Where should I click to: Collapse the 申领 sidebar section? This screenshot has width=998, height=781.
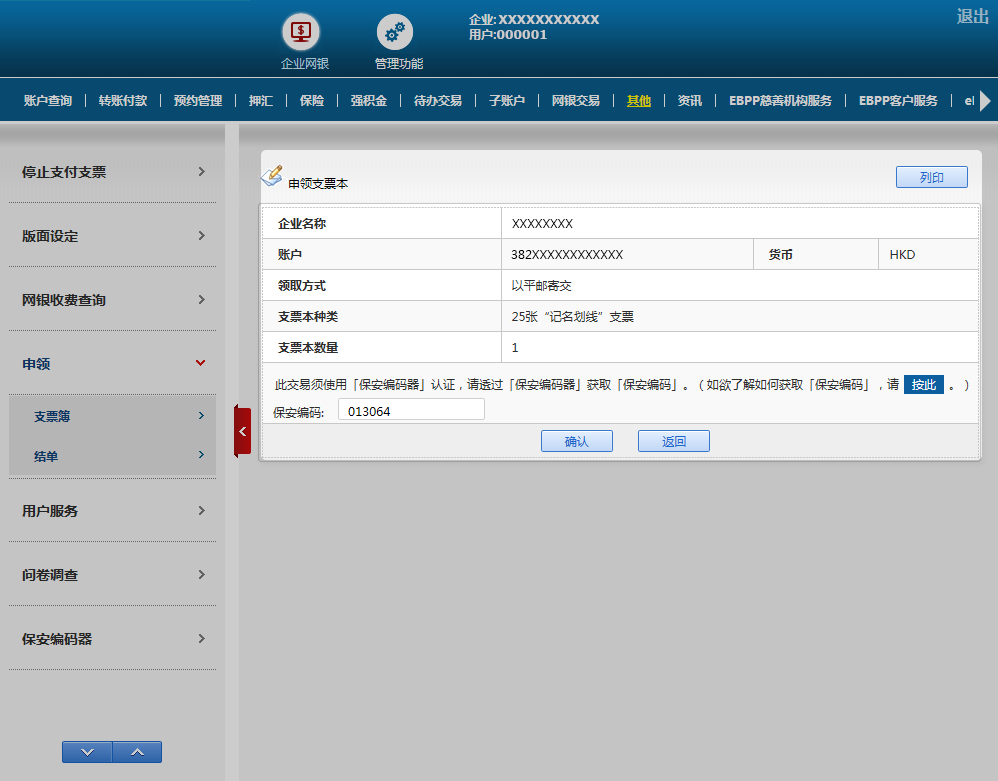112,364
